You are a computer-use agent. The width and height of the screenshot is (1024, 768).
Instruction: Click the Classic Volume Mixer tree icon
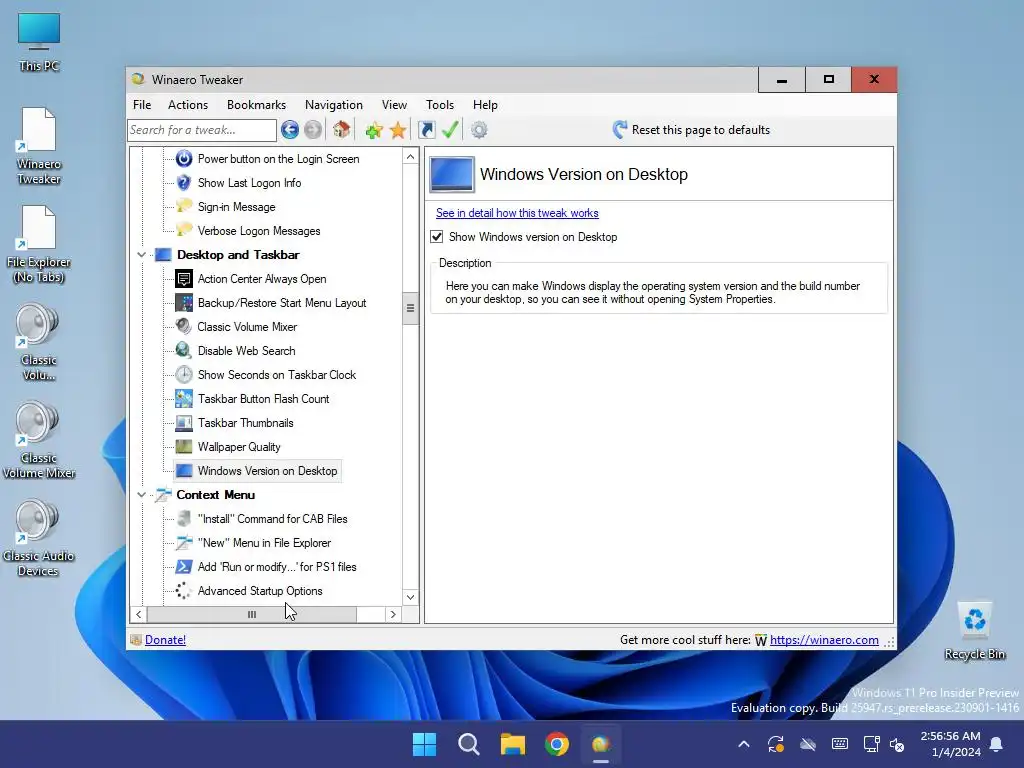click(184, 327)
